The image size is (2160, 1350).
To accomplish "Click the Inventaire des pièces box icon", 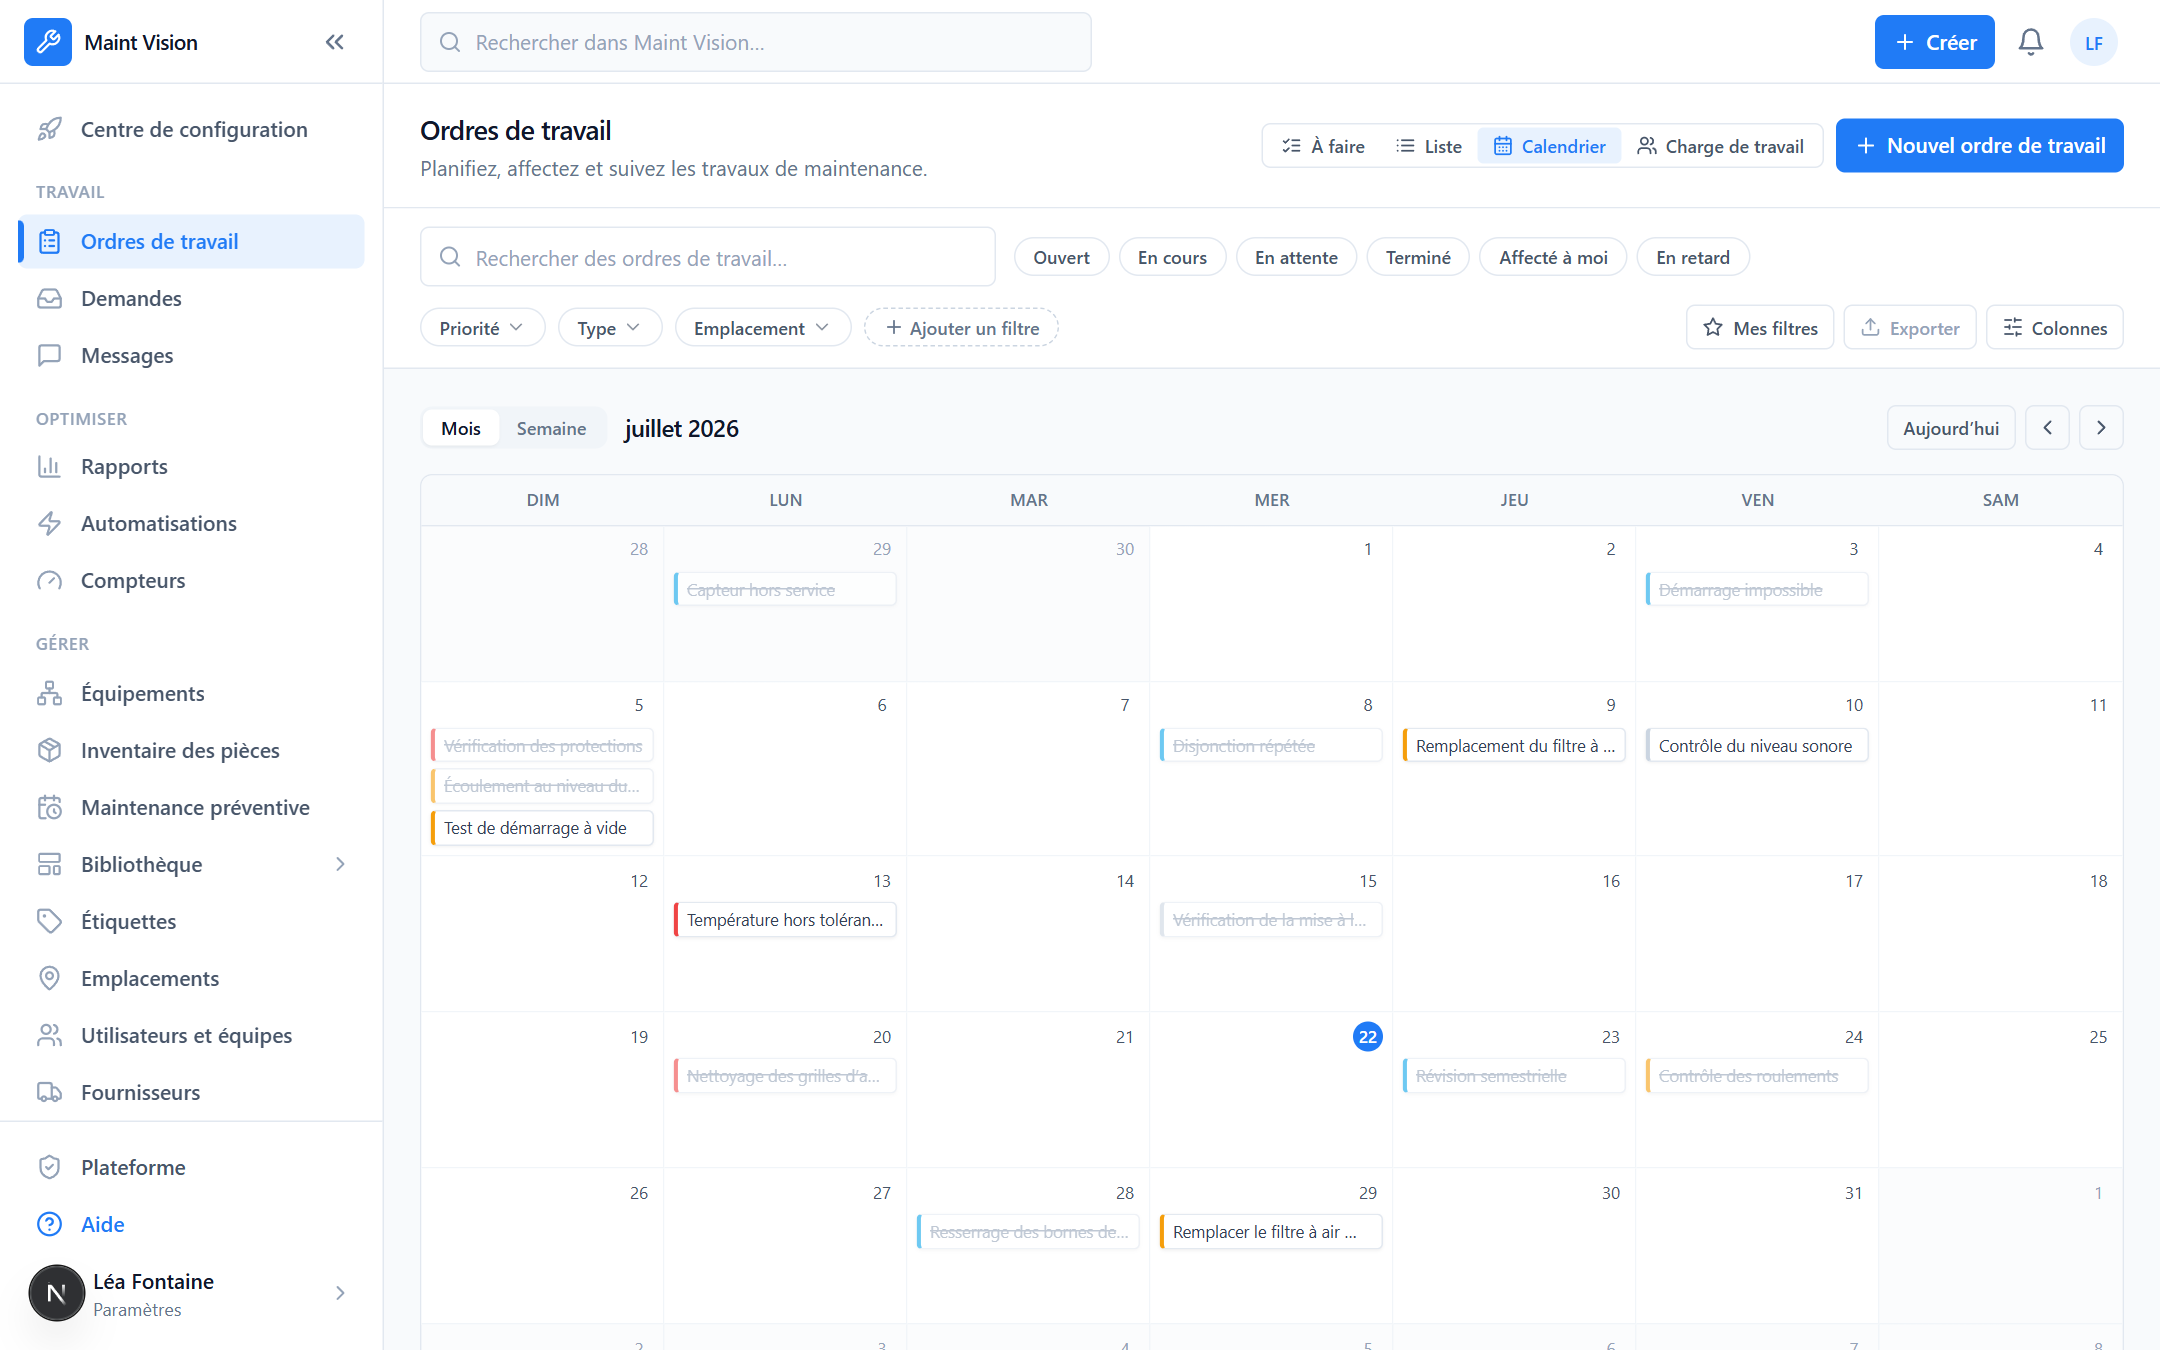I will tap(49, 750).
